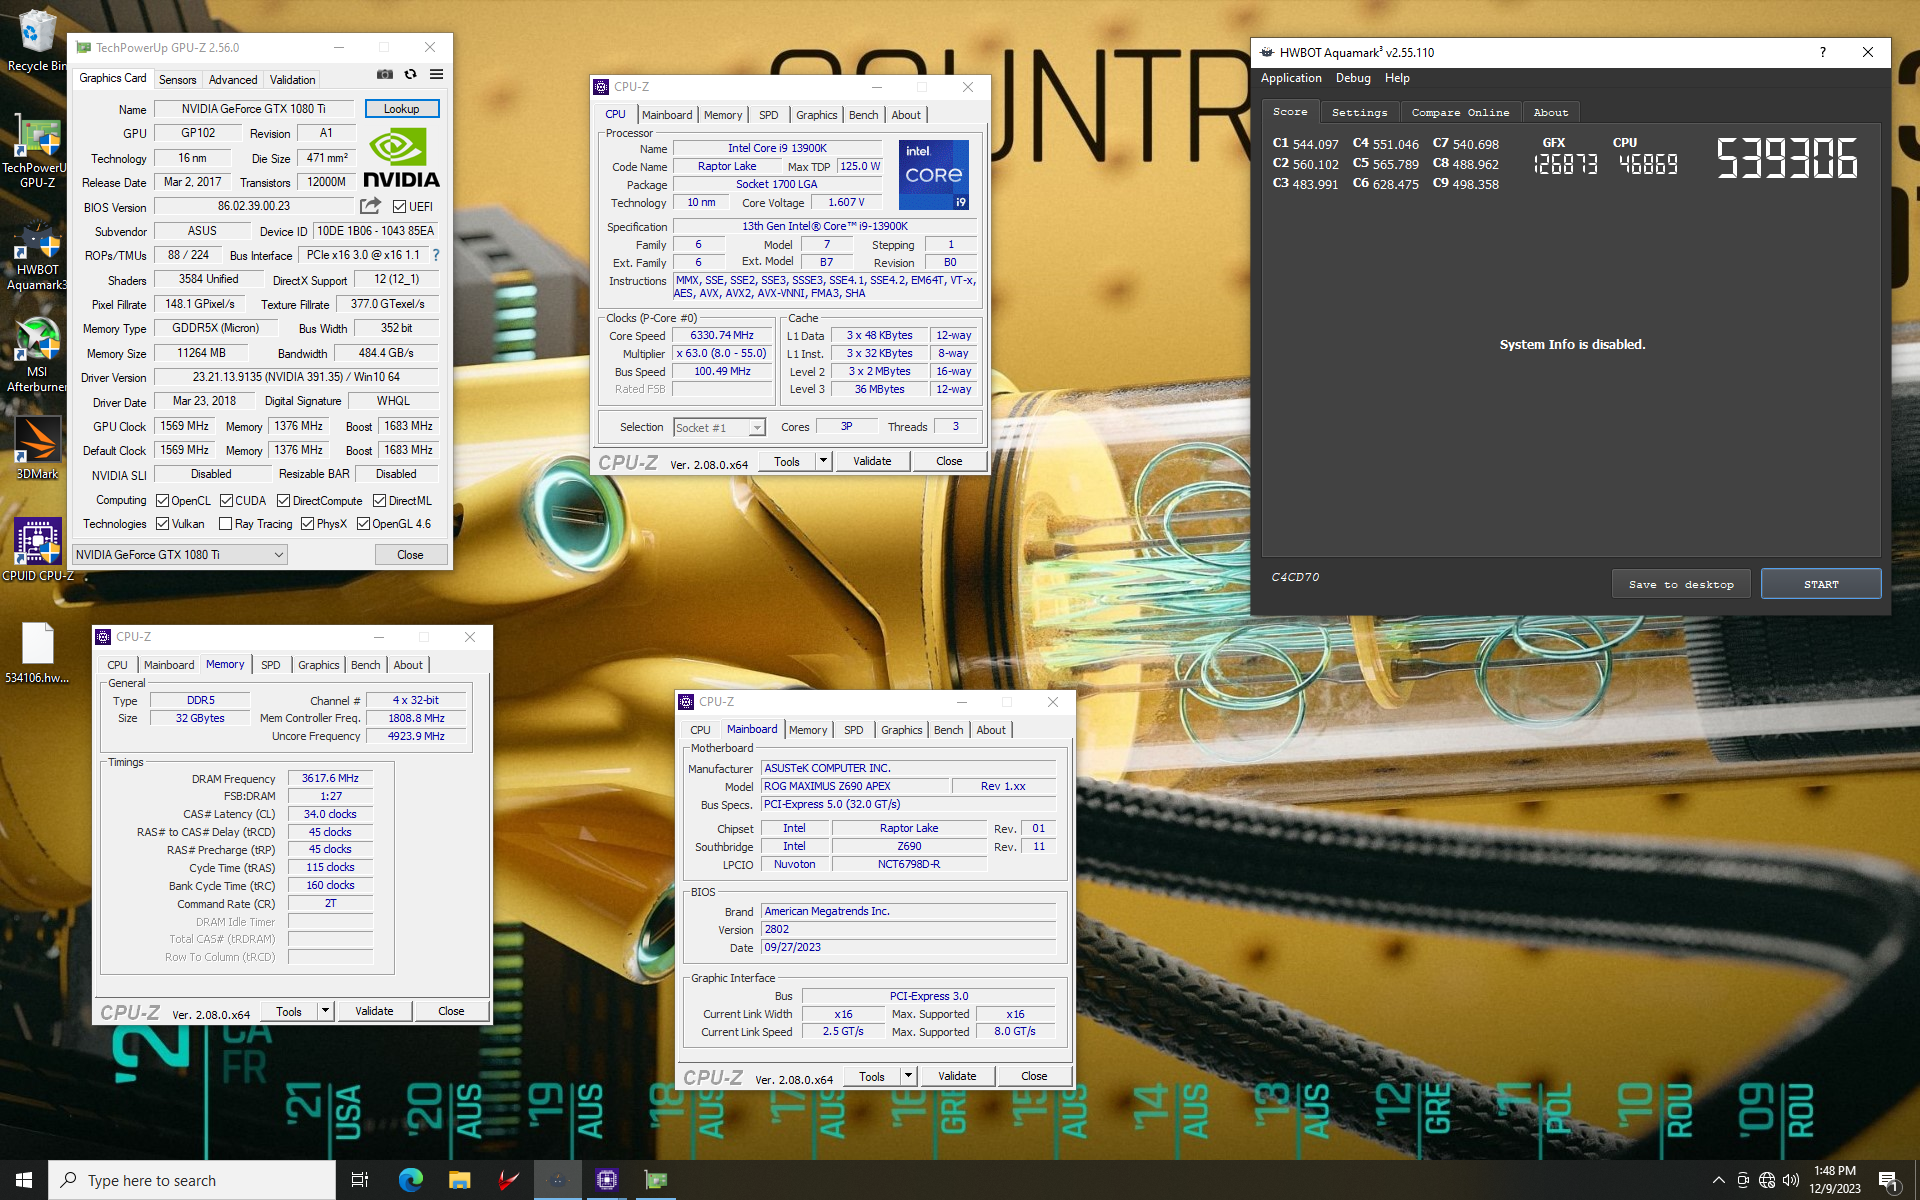This screenshot has height=1200, width=1920.
Task: Switch to the Advanced tab in GPU-Z
Action: (x=233, y=79)
